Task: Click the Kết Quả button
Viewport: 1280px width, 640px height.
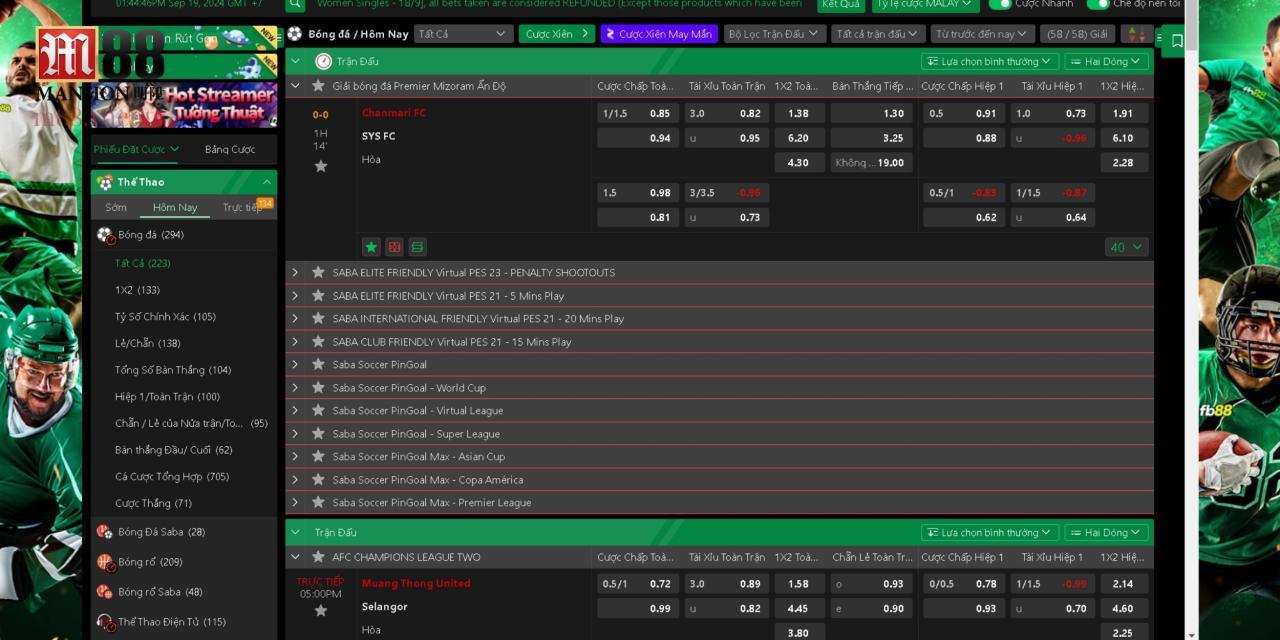Action: [x=841, y=4]
